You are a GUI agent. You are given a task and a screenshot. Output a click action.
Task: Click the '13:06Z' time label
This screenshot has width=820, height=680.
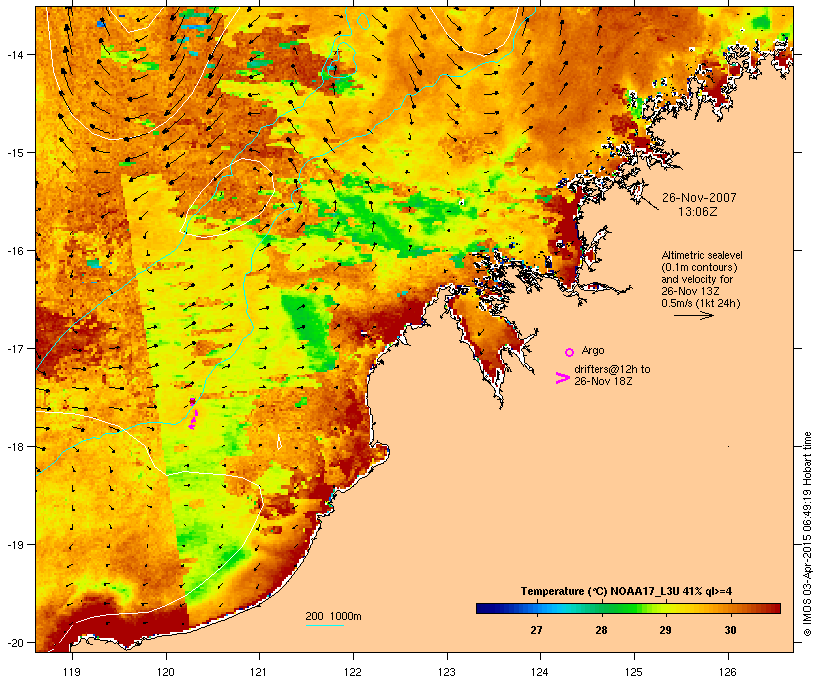[698, 212]
